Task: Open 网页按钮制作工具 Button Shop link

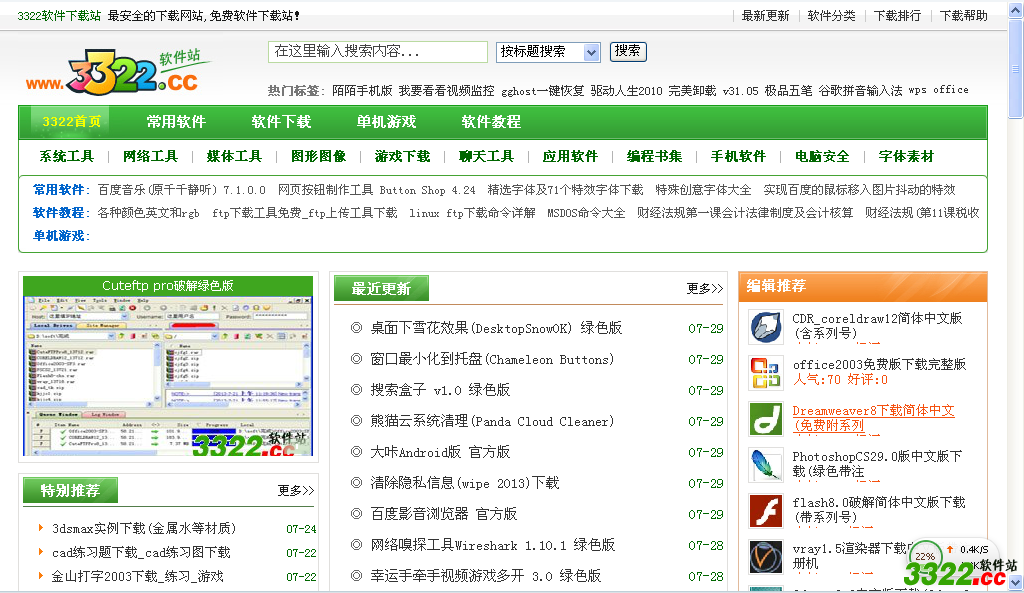Action: [377, 190]
